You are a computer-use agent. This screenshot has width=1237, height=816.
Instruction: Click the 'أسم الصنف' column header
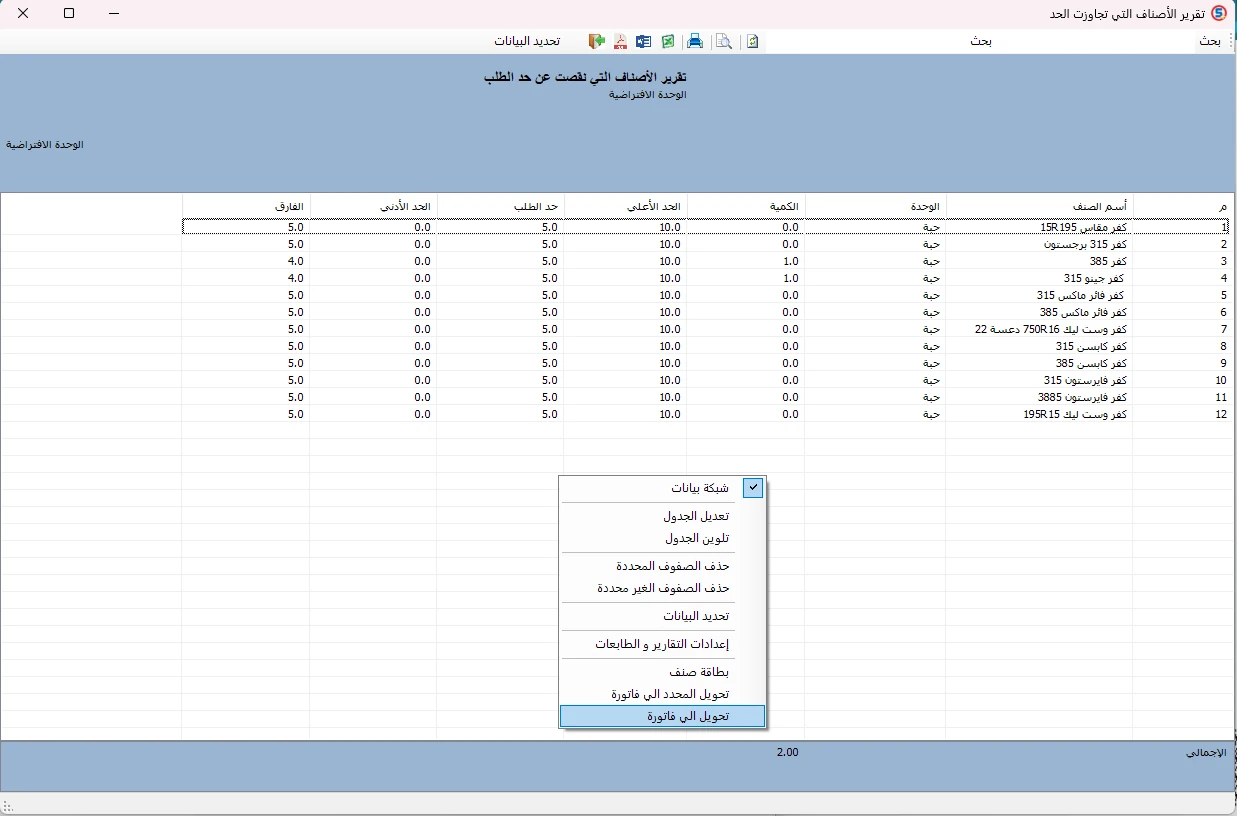tap(1040, 205)
